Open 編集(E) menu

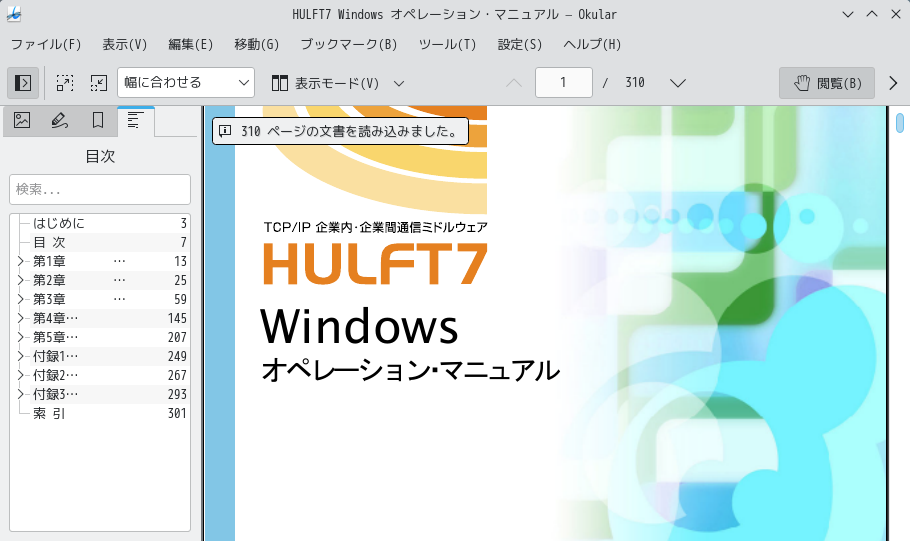click(190, 44)
